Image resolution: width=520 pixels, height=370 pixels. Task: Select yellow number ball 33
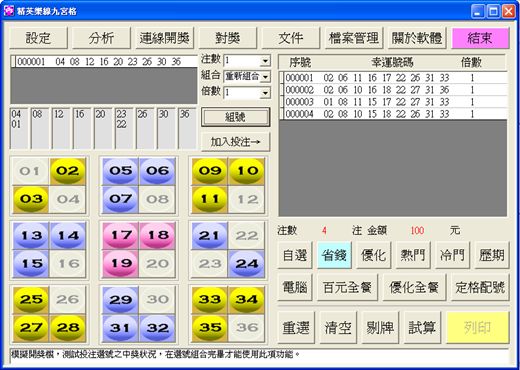pyautogui.click(x=210, y=299)
